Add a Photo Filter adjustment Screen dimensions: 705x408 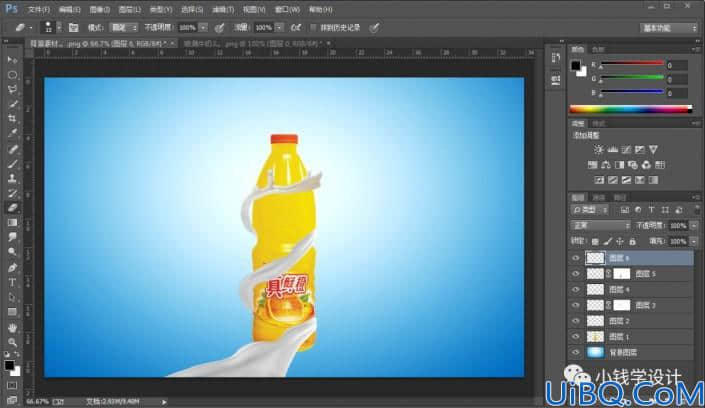[x=633, y=165]
